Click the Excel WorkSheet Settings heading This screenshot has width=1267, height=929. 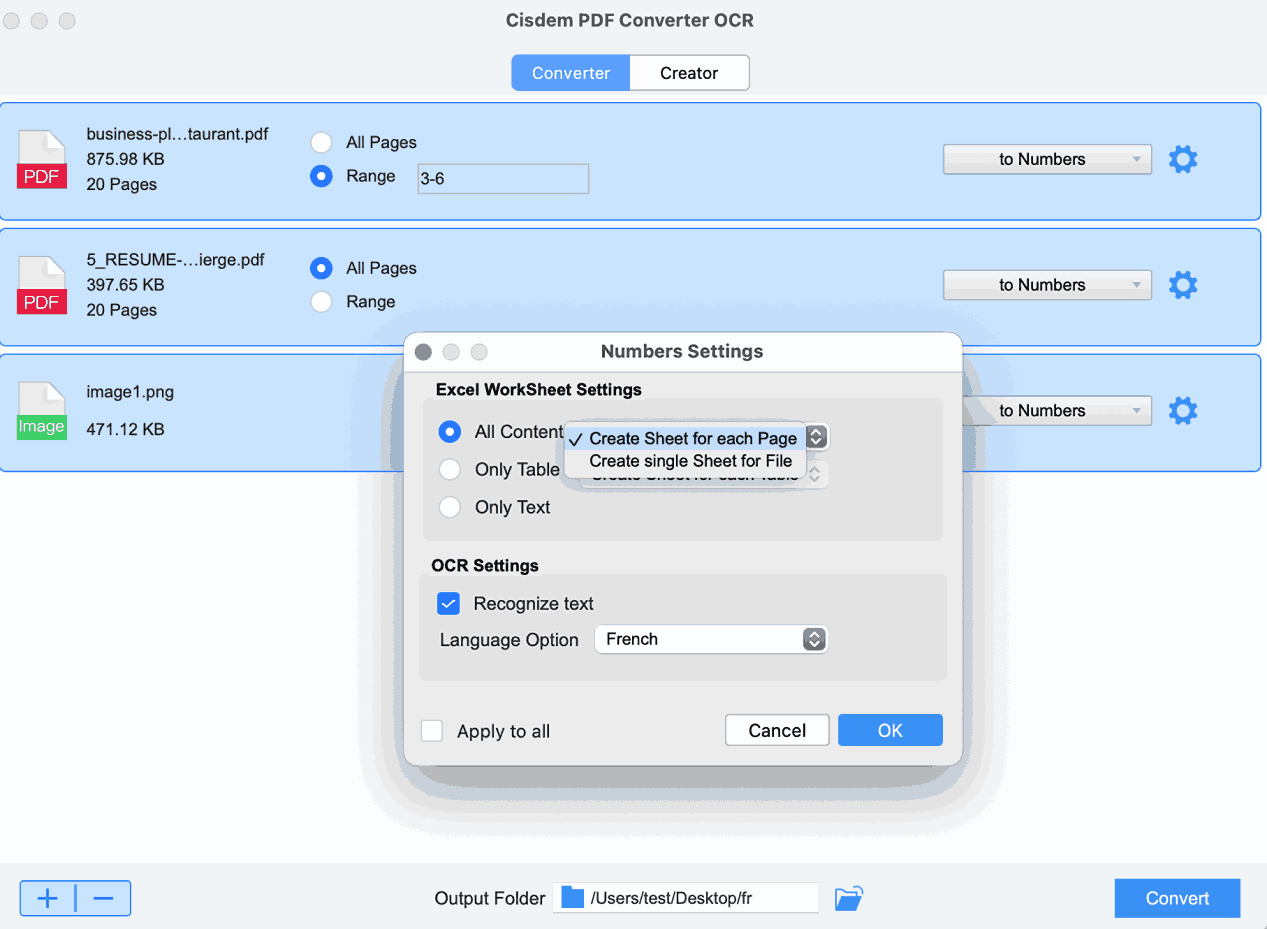click(539, 389)
